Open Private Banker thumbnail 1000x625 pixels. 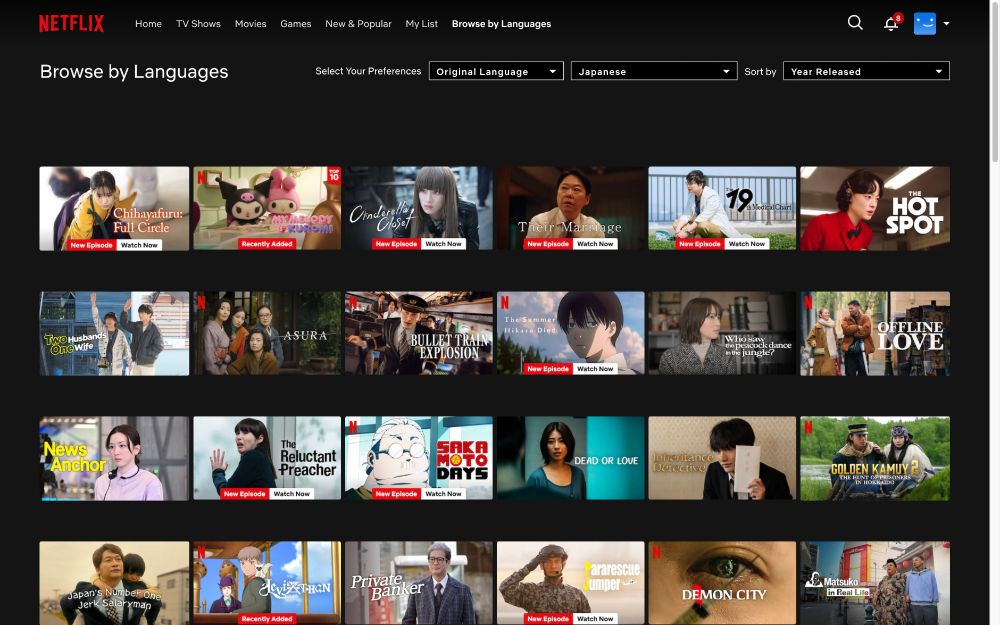(419, 583)
